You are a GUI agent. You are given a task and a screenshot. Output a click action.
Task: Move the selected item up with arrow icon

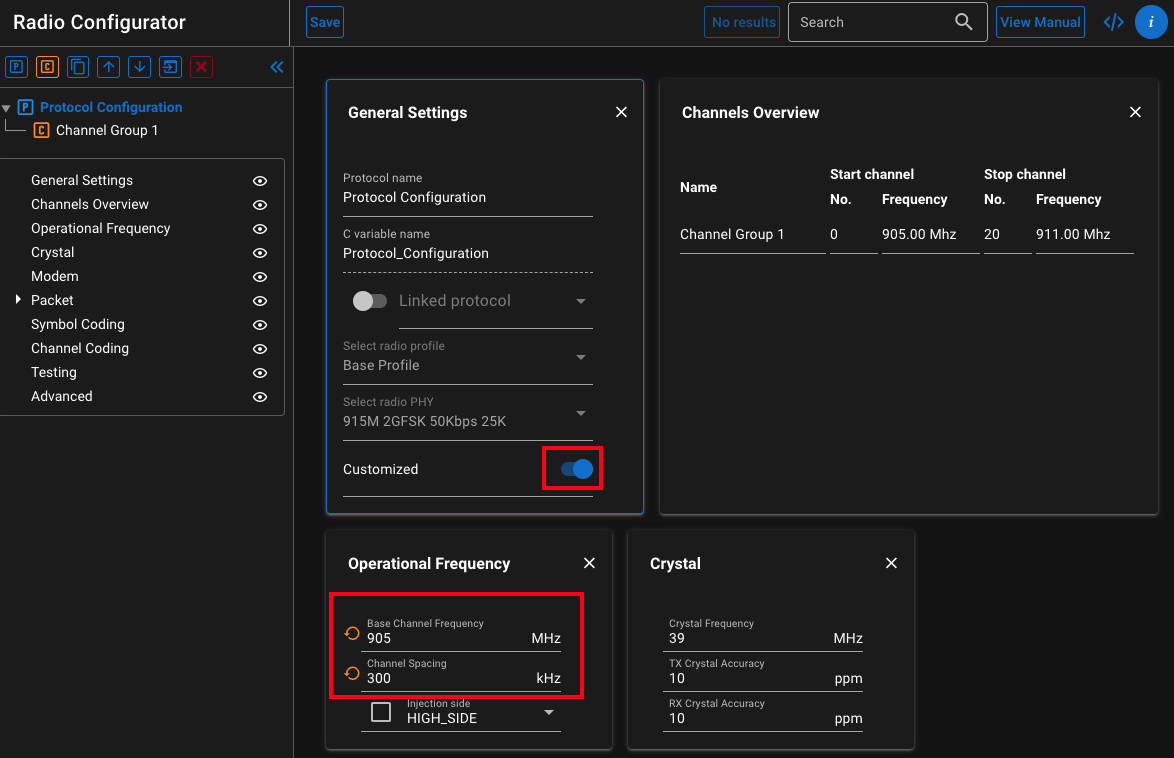click(x=109, y=67)
